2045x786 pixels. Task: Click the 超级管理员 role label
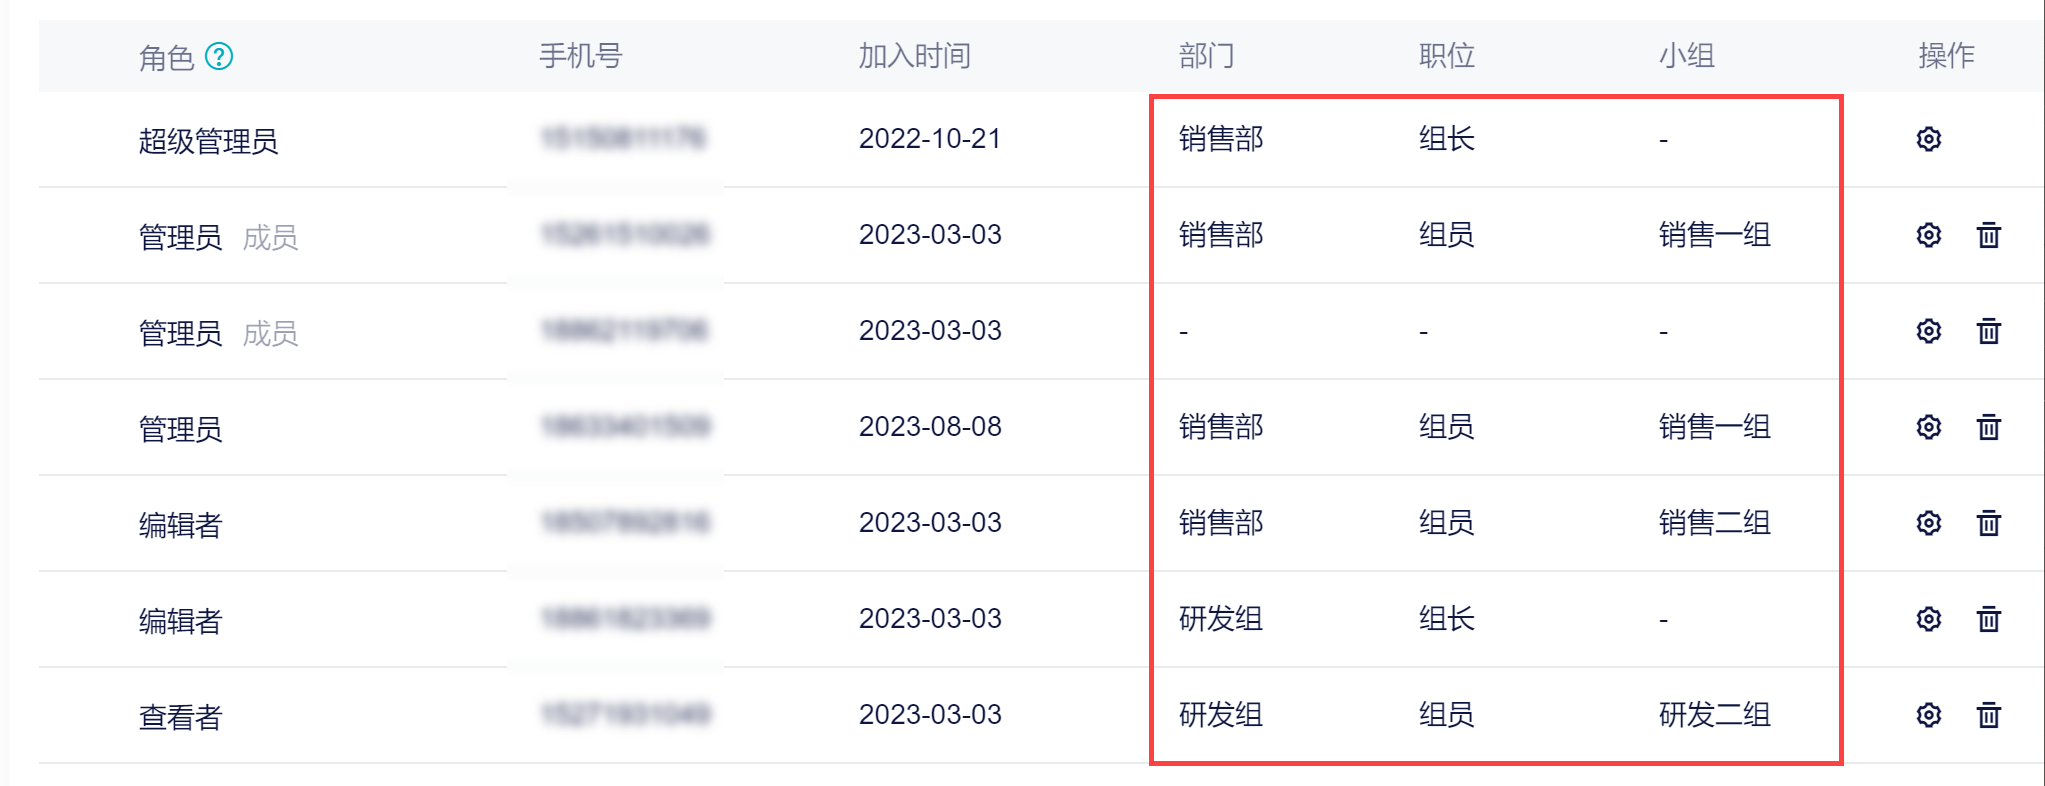click(208, 141)
